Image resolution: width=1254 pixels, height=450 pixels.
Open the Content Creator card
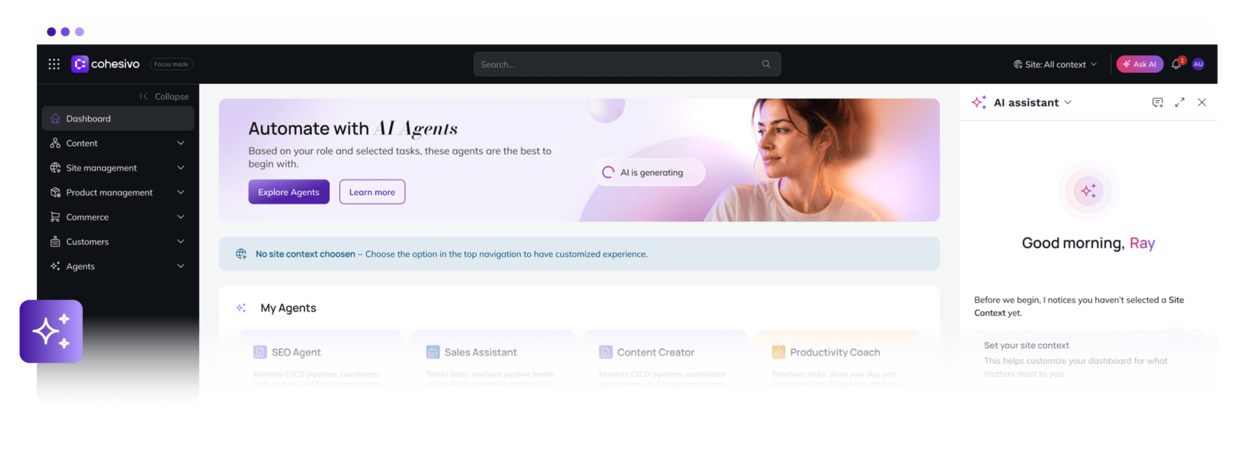(x=666, y=360)
